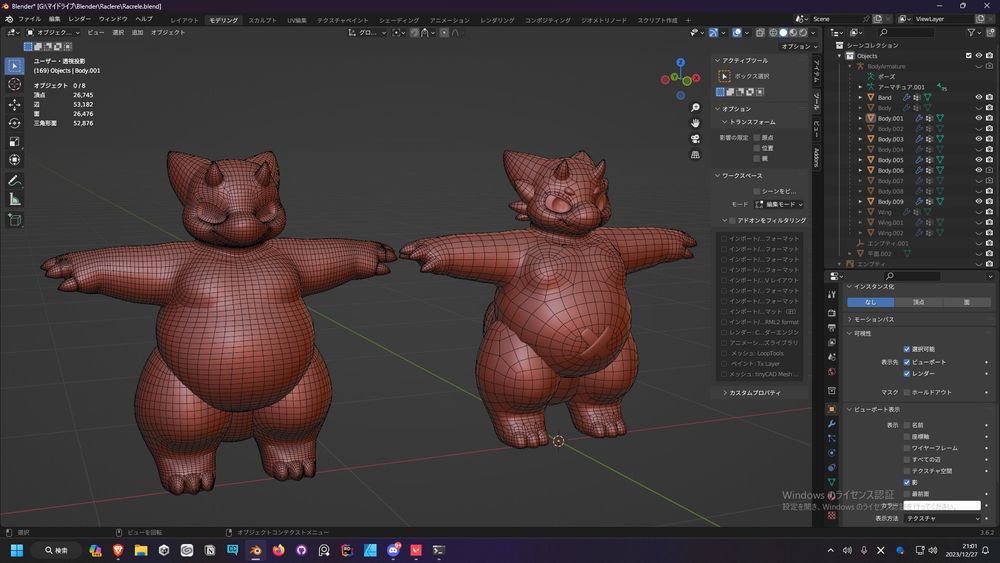Viewport: 1000px width, 563px height.
Task: Open File Explorer from taskbar
Action: (141, 550)
